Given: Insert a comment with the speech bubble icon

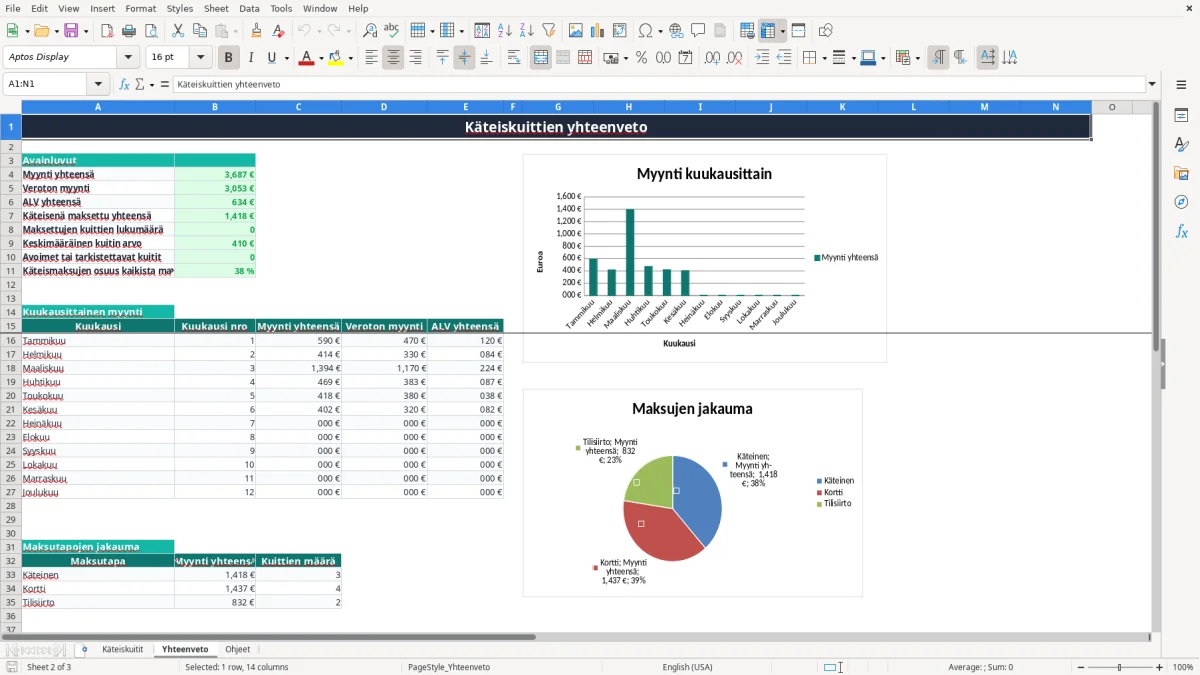Looking at the screenshot, I should click(698, 31).
